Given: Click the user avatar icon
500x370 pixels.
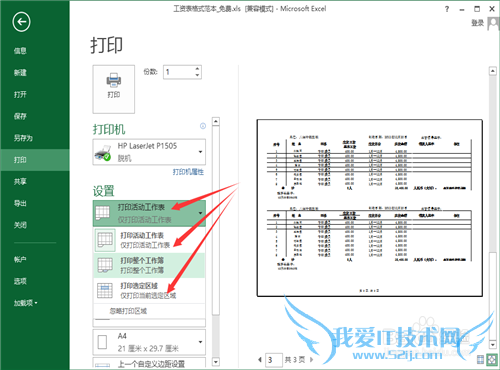Looking at the screenshot, I should 493,23.
